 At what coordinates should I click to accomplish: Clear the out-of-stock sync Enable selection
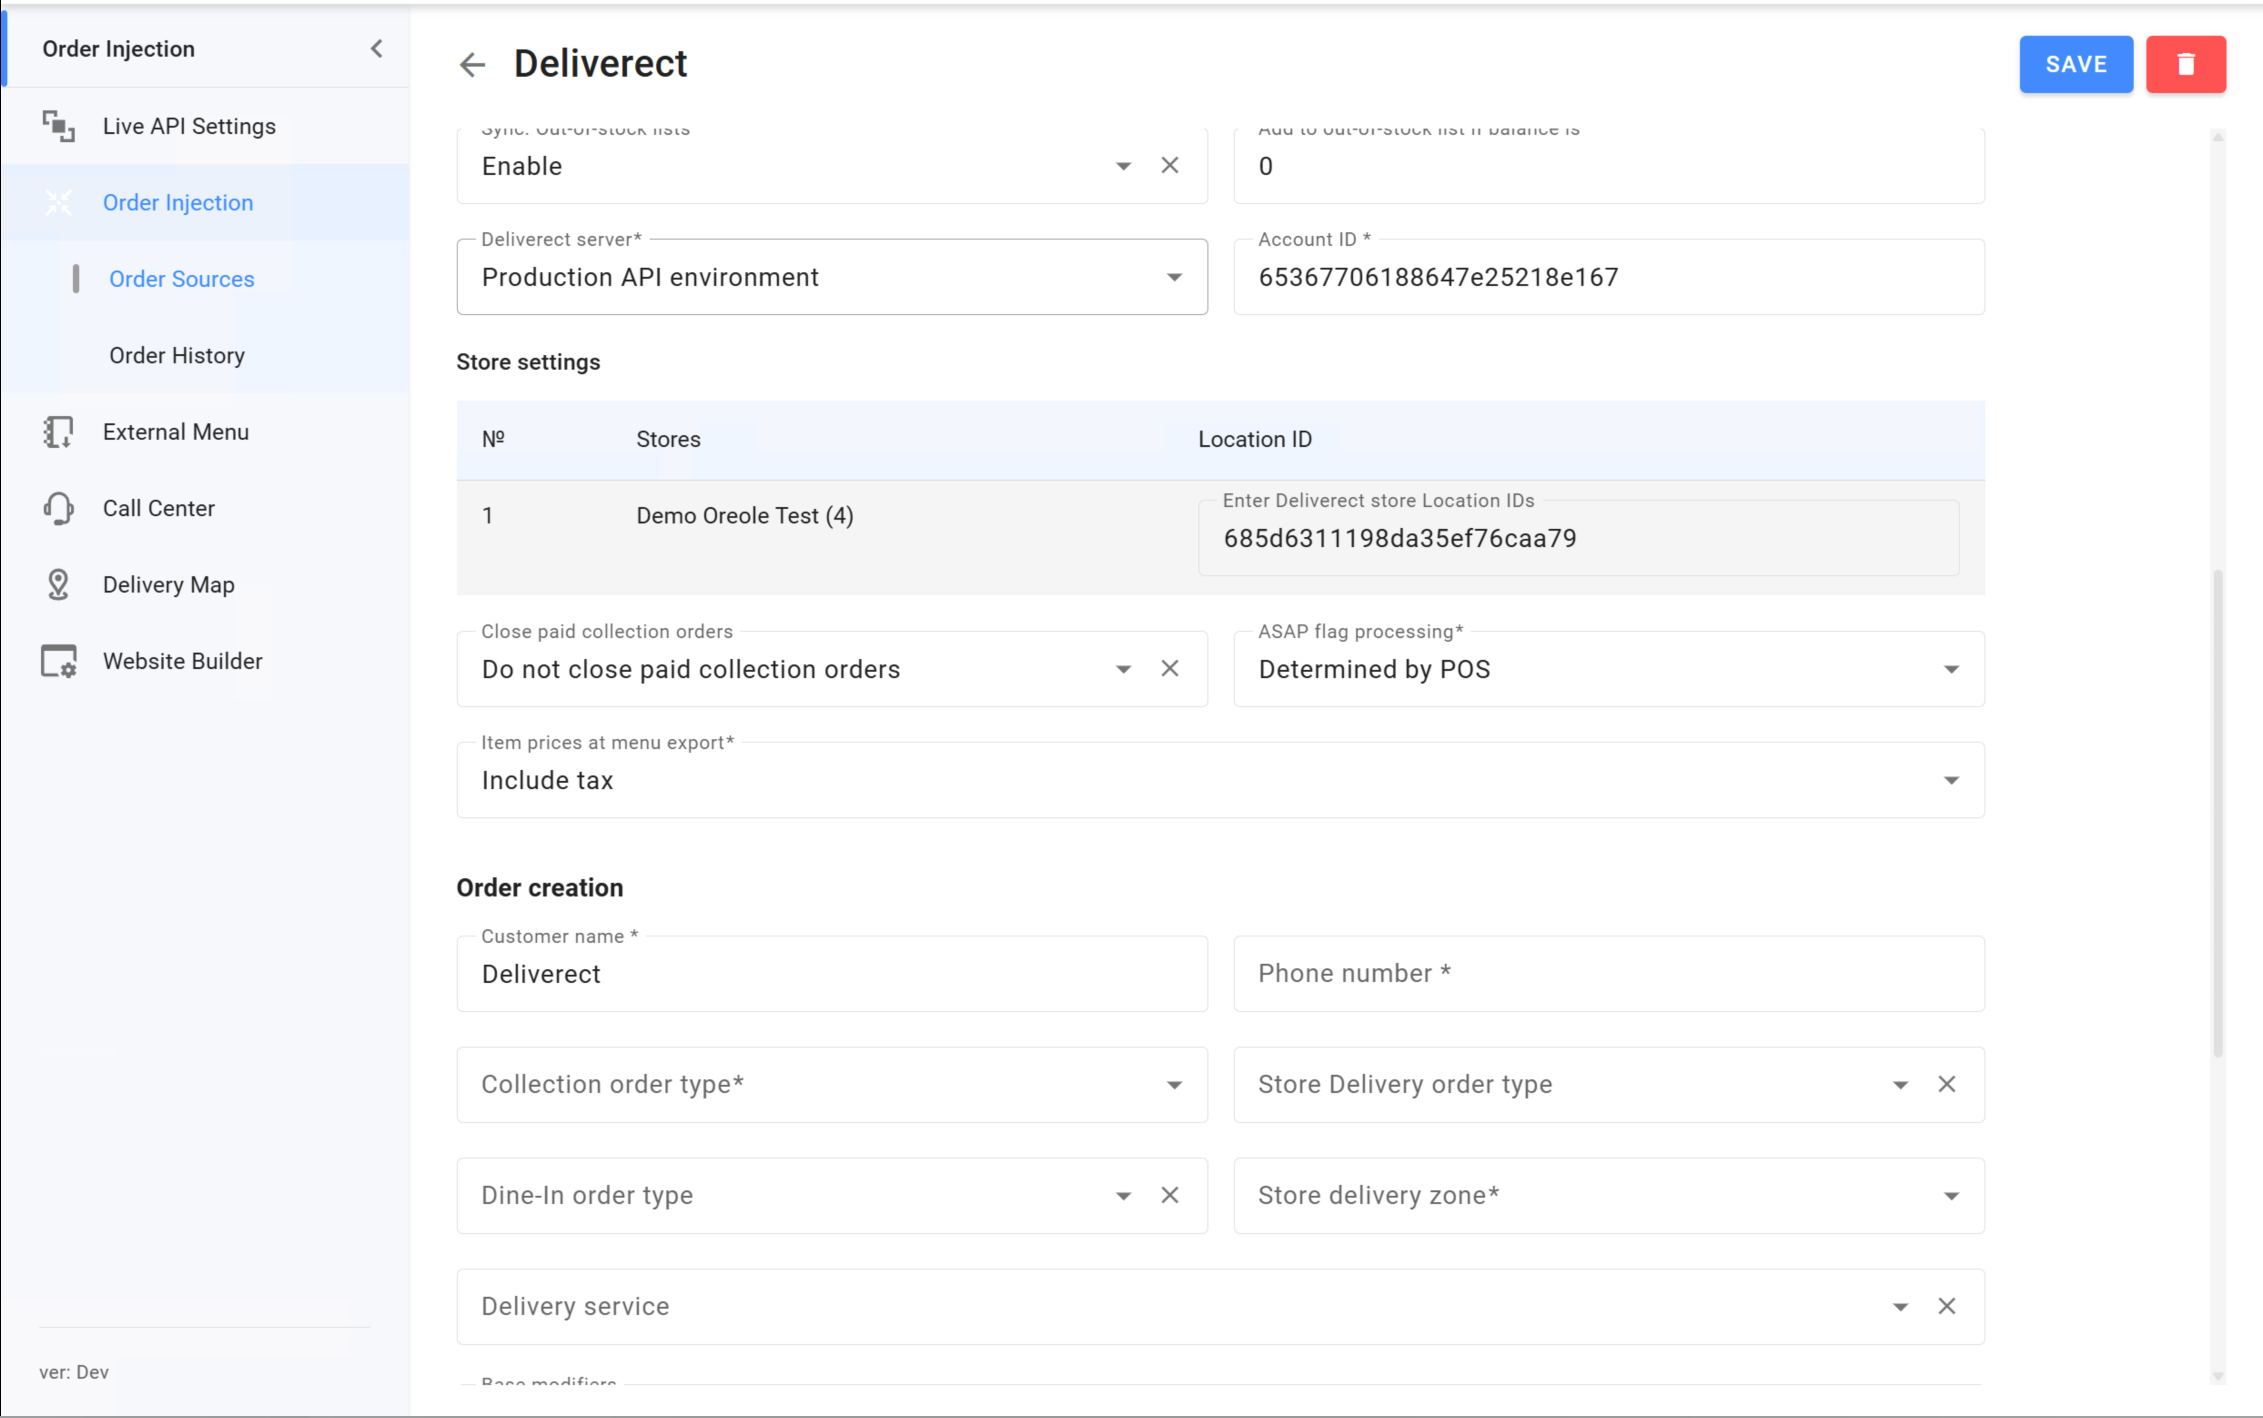[1169, 166]
